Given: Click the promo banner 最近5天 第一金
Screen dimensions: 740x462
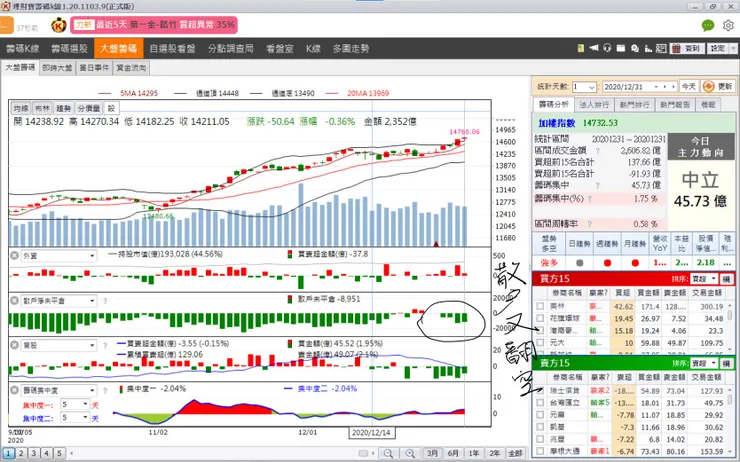Looking at the screenshot, I should point(153,25).
